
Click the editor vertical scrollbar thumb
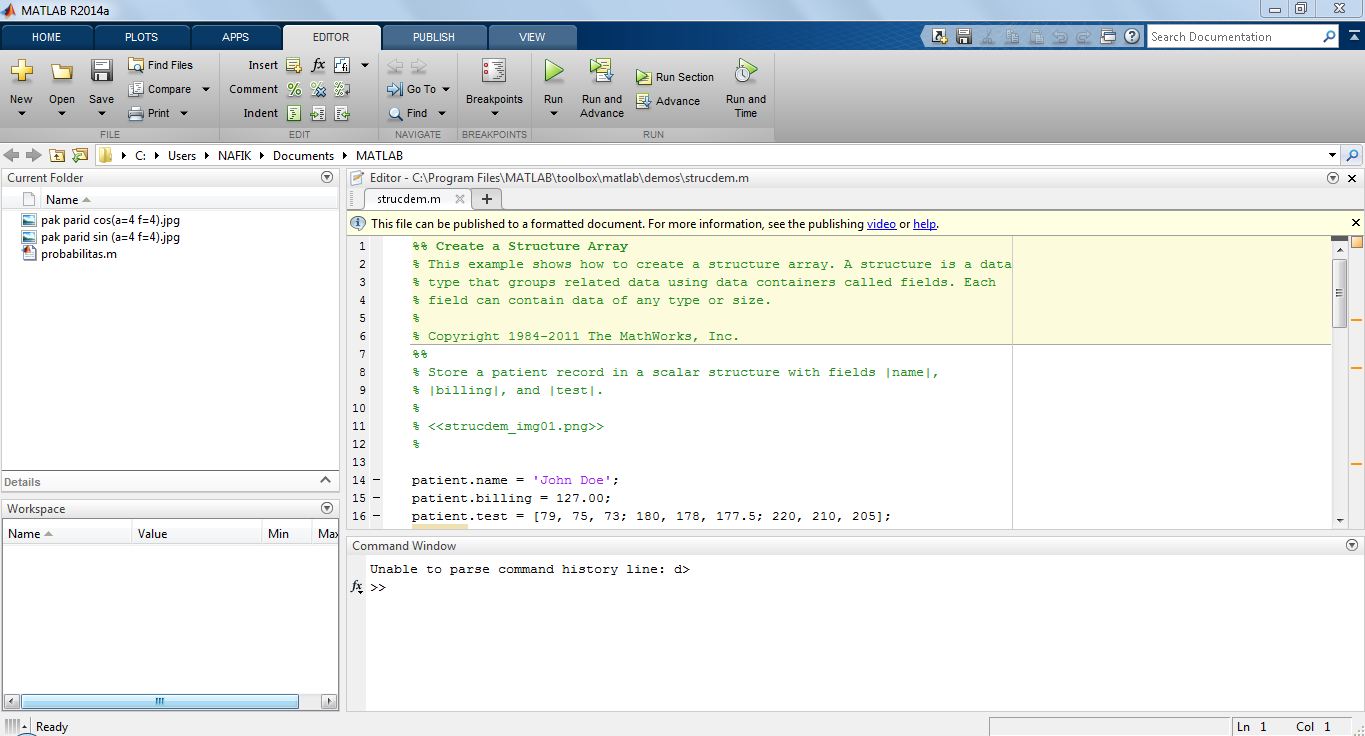1340,292
